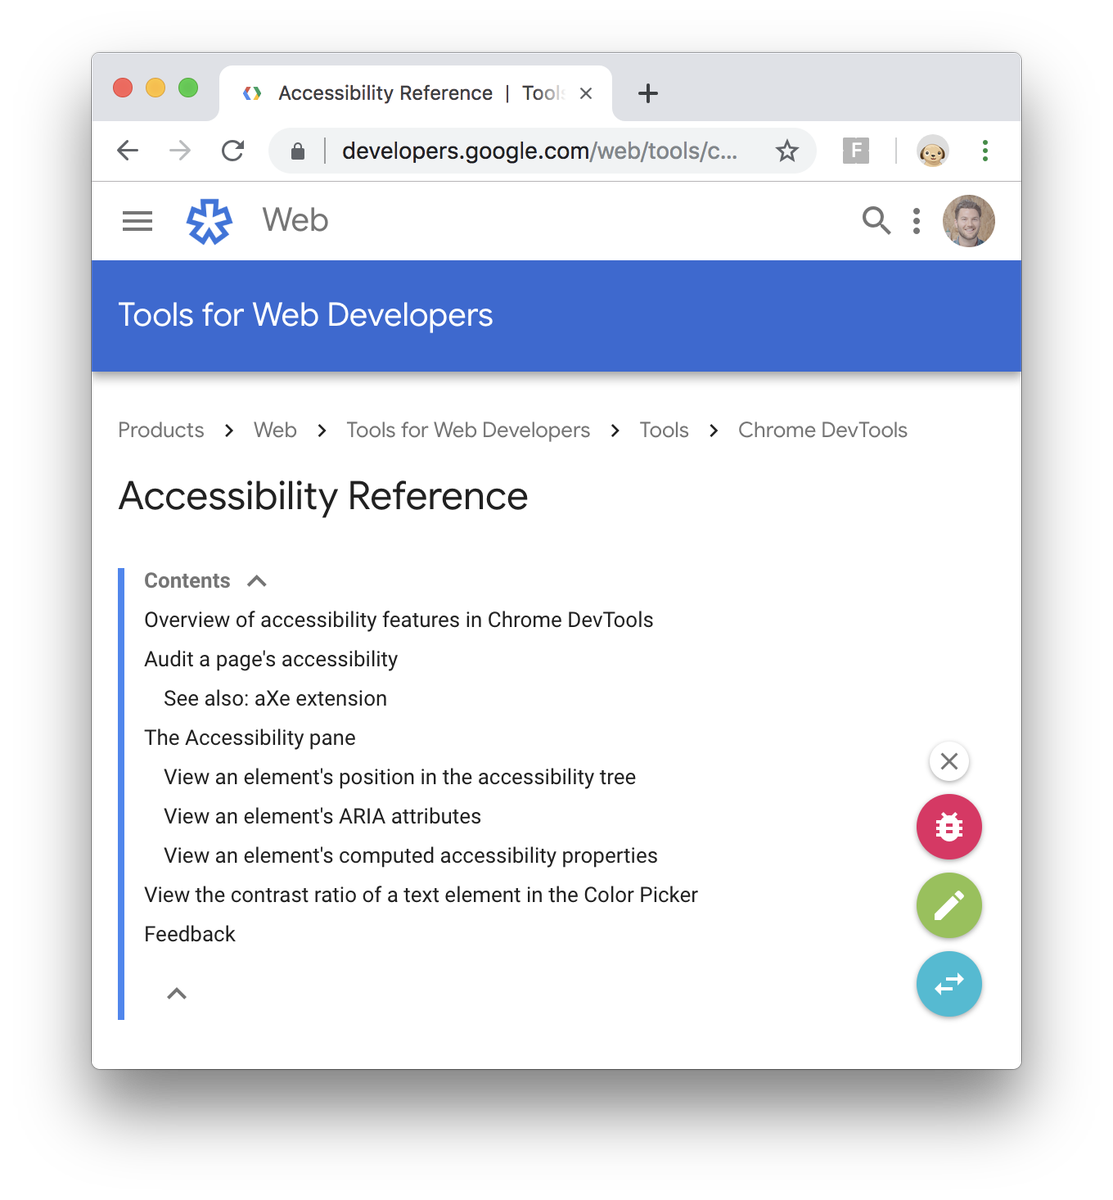Click the macOS green fullscreen button
The image size is (1113, 1200).
click(x=188, y=88)
